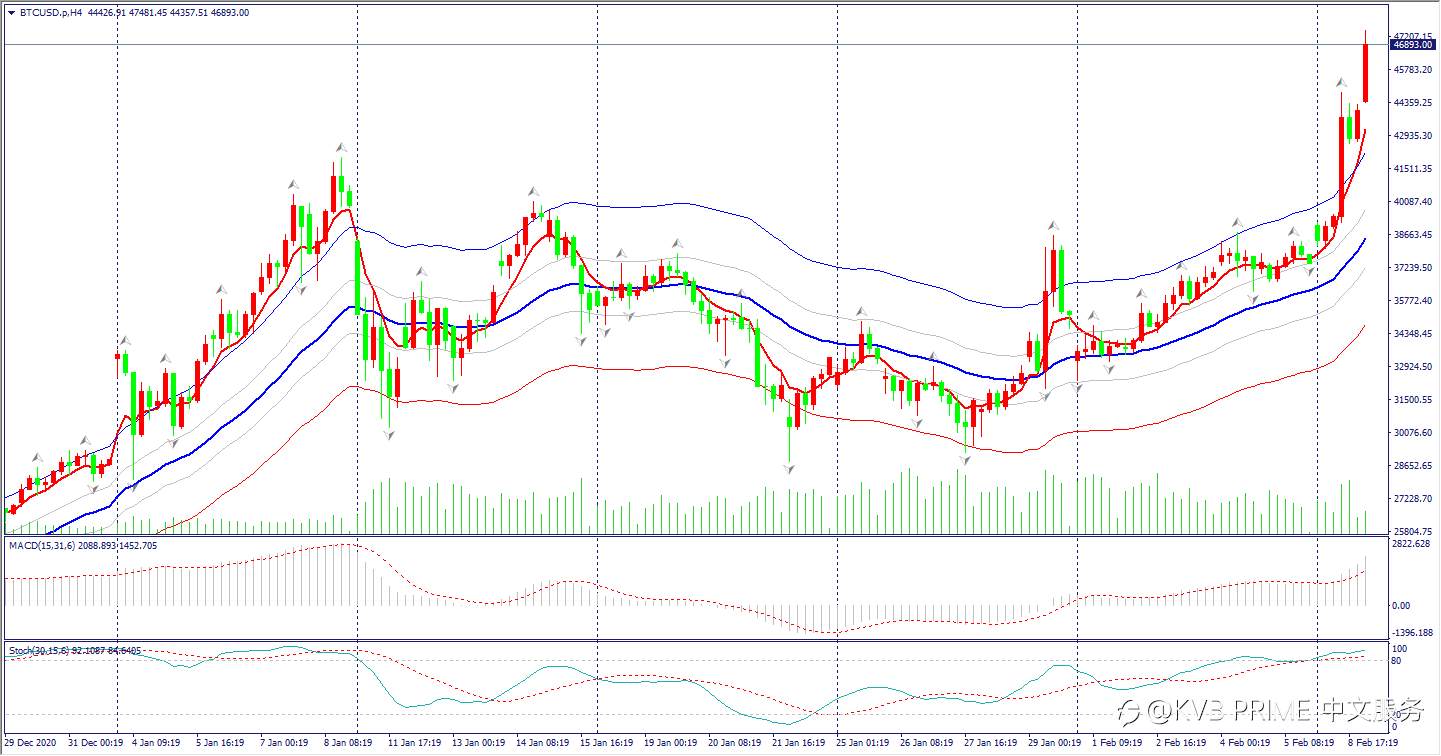
Task: Click the 31 Dec 00:19 time label
Action: click(x=95, y=743)
